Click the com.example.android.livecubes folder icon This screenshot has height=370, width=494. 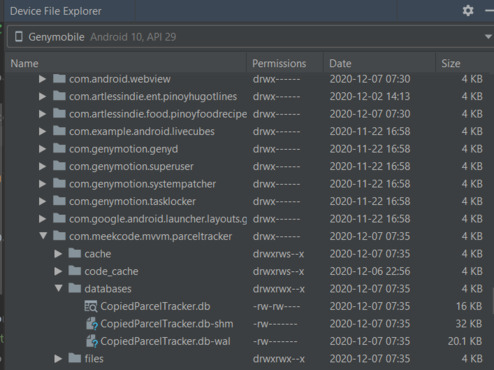tap(59, 131)
